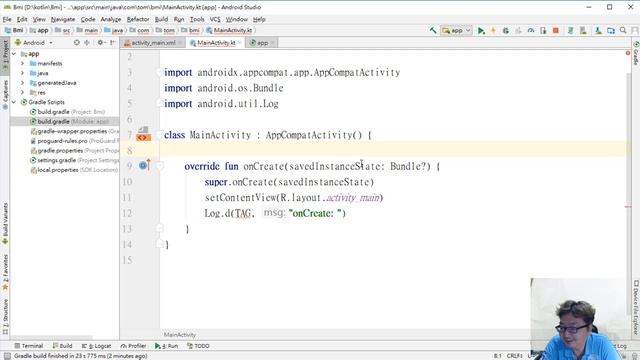This screenshot has height=360, width=640.
Task: Open local.properties file
Action: 74,170
